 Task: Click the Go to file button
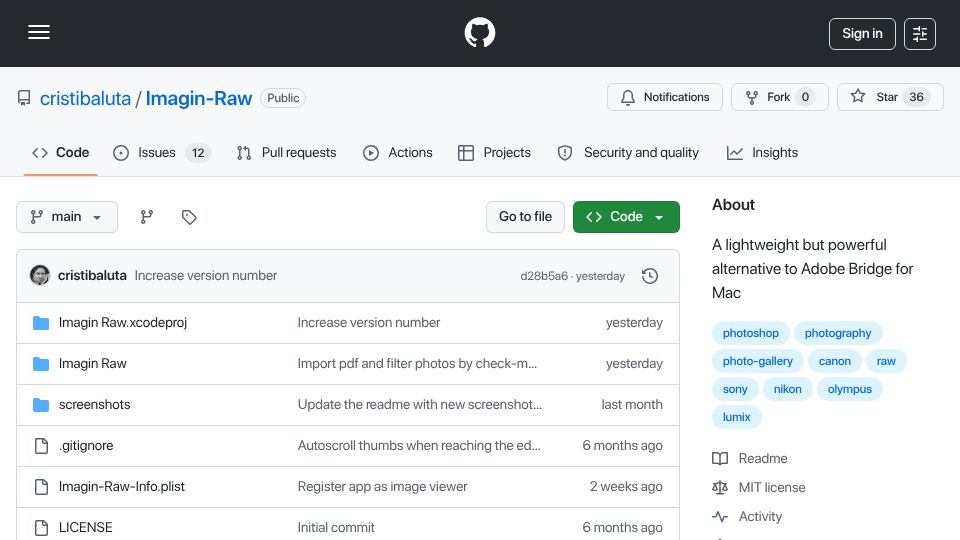[525, 217]
